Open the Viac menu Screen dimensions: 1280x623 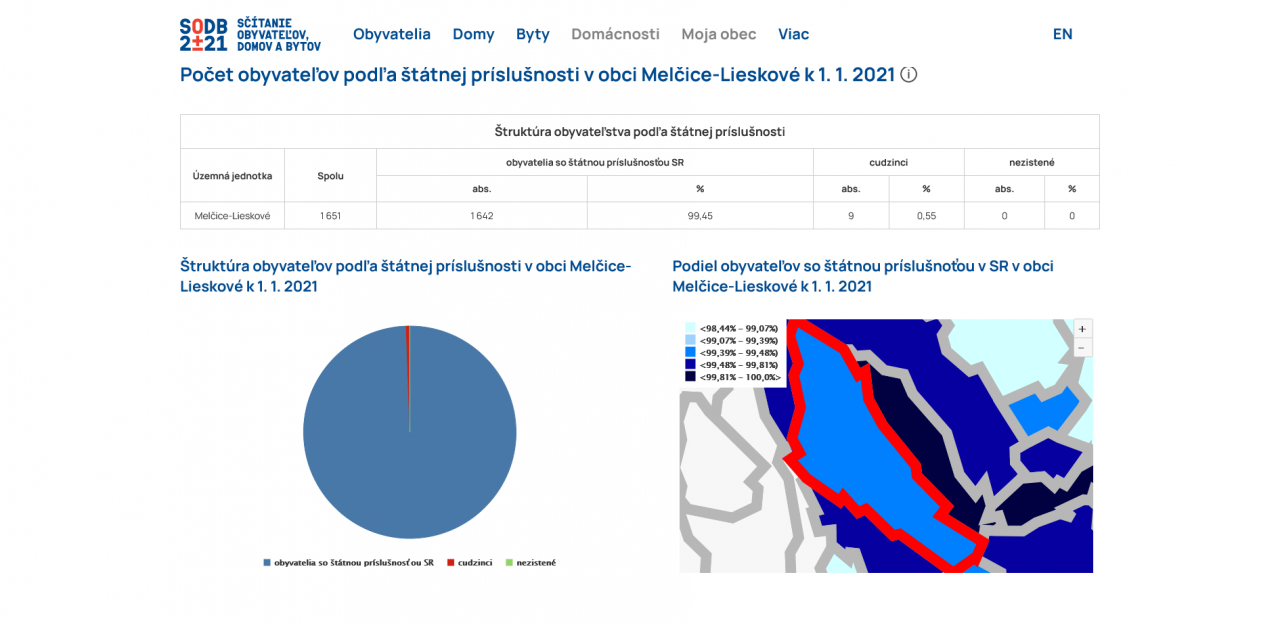(x=793, y=34)
